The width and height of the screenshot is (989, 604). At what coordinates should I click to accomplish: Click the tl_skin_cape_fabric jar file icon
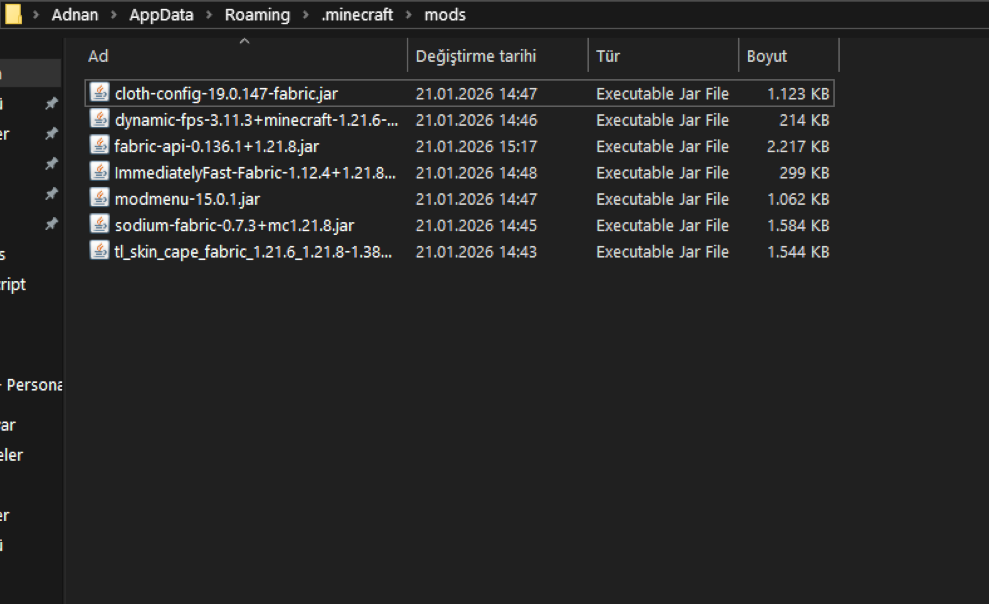[x=99, y=252]
